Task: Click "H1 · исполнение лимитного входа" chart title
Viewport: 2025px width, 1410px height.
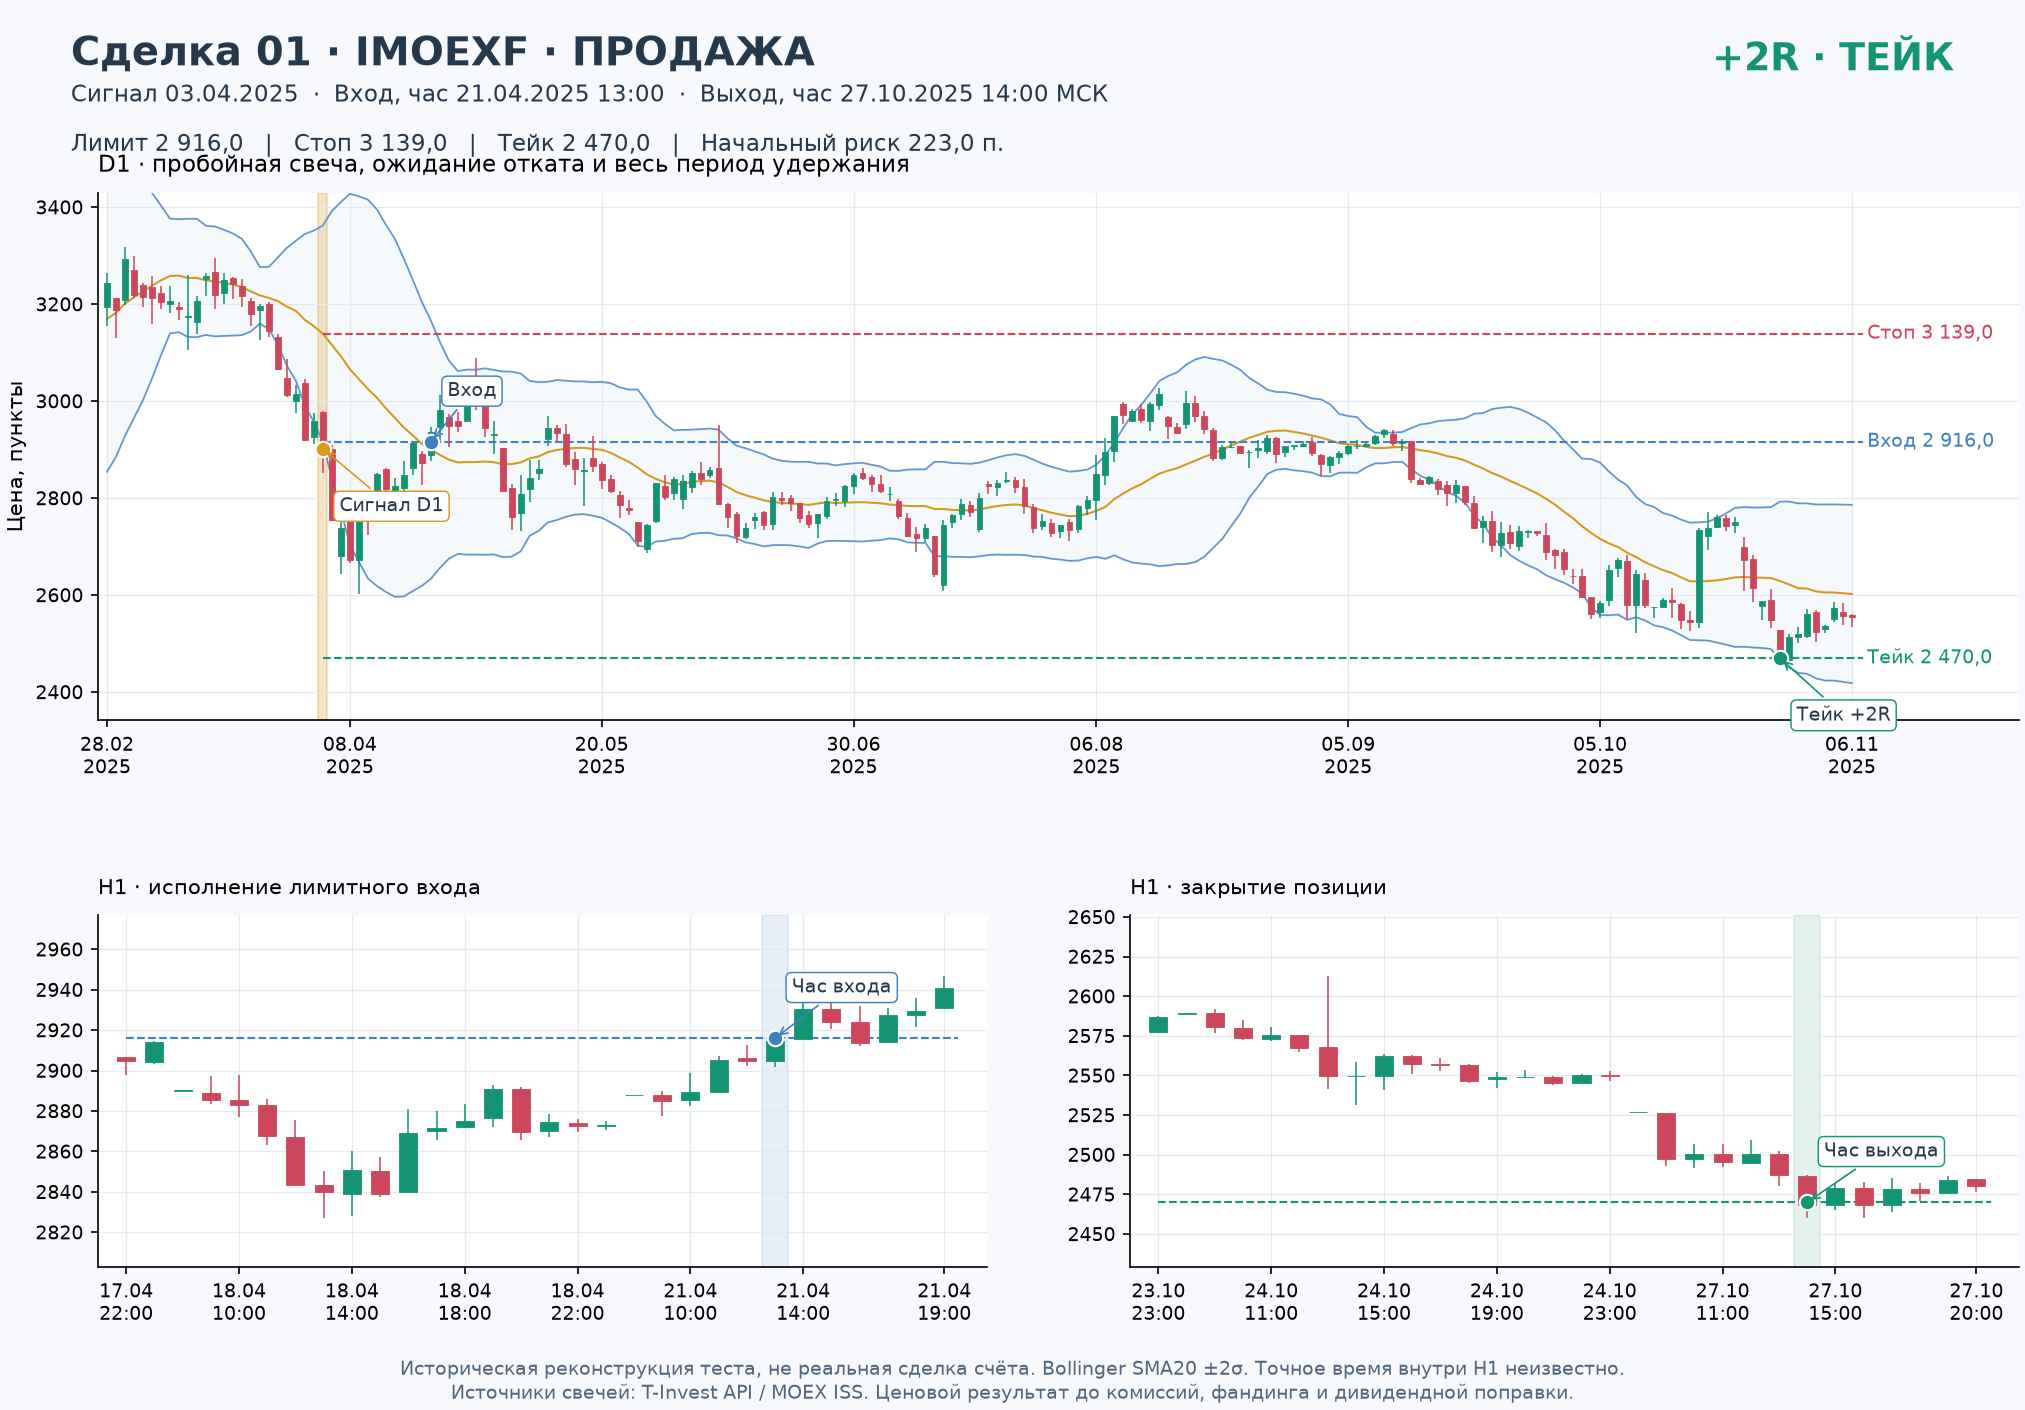Action: [289, 887]
